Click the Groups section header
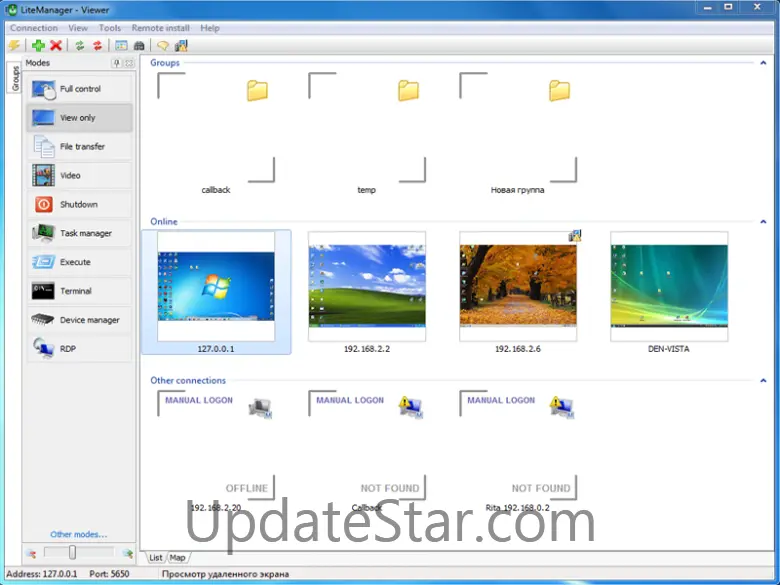This screenshot has width=780, height=585. pyautogui.click(x=165, y=63)
